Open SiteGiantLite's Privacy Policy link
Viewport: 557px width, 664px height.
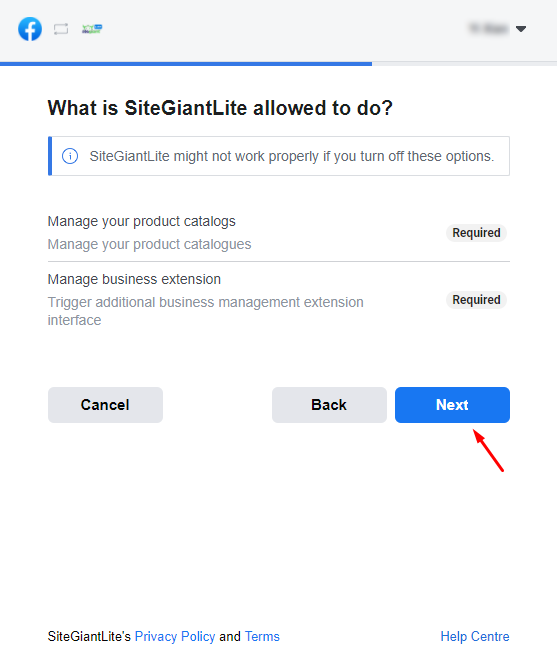pos(175,636)
